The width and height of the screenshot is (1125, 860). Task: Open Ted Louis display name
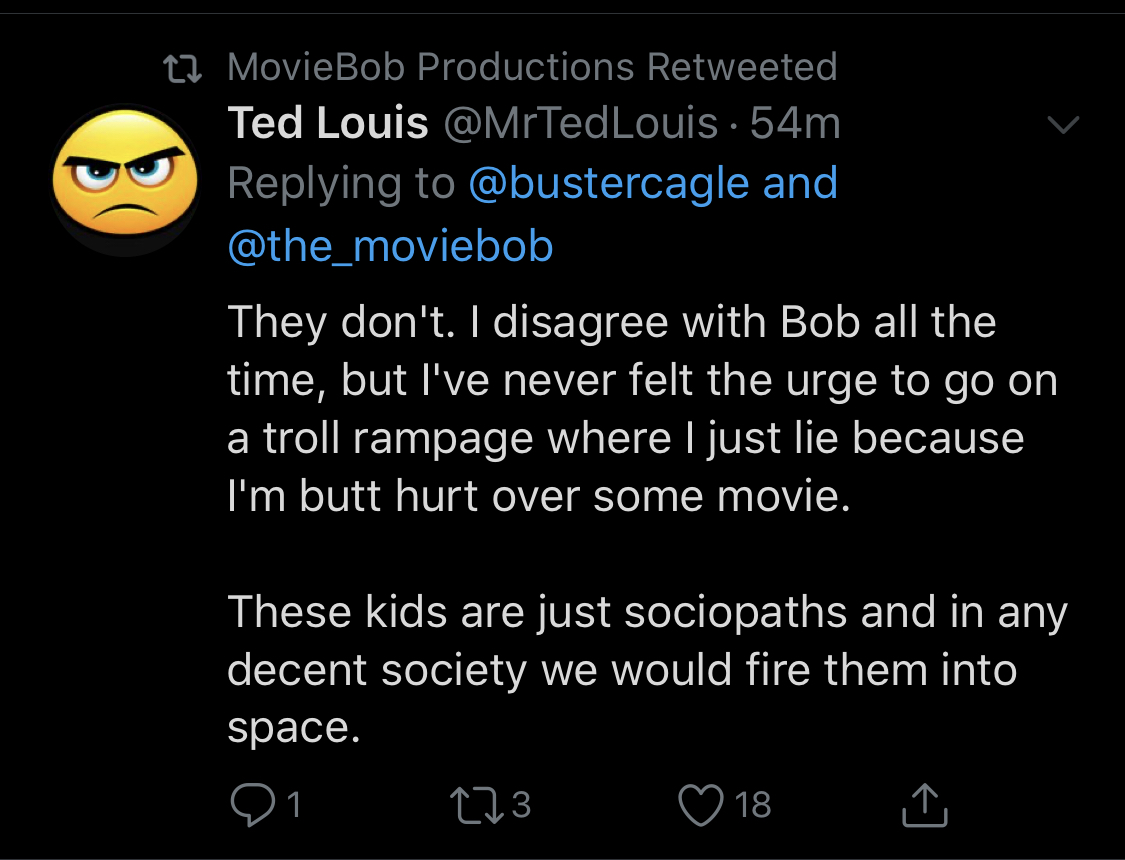(328, 123)
